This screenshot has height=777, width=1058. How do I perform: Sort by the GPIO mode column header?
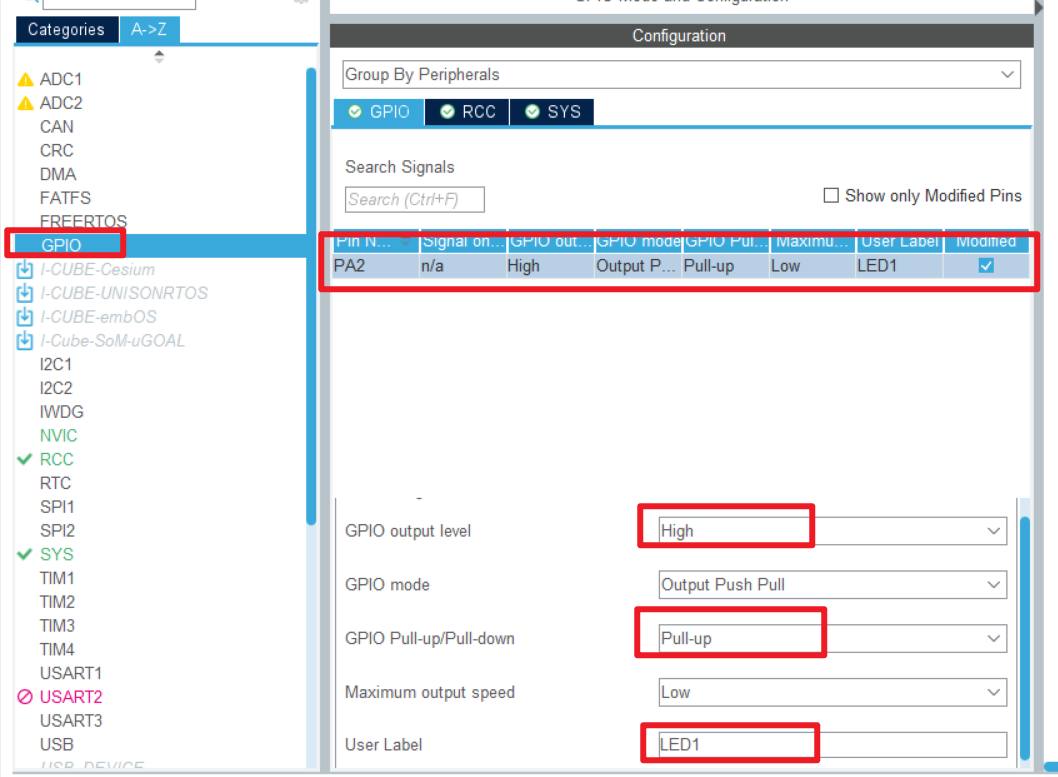tap(638, 241)
